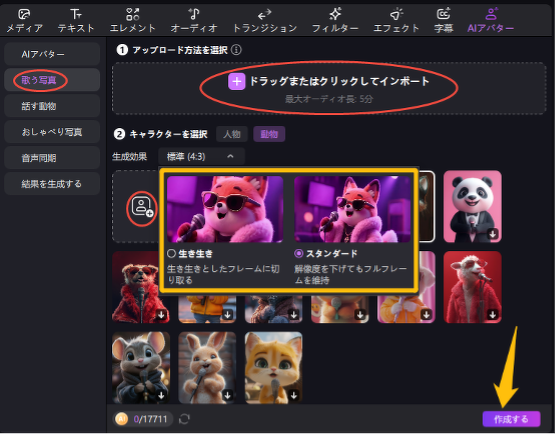Switch to the トランジション transitions tab
This screenshot has width=556, height=434.
click(265, 21)
